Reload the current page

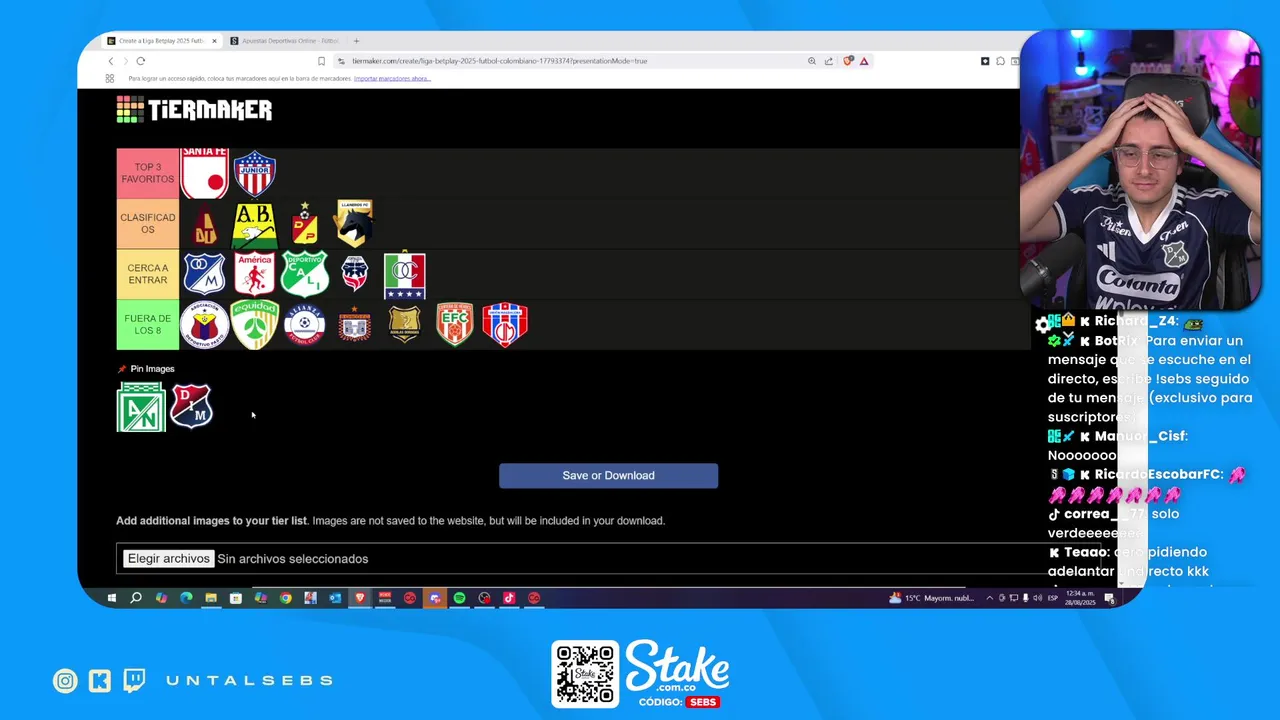point(141,61)
